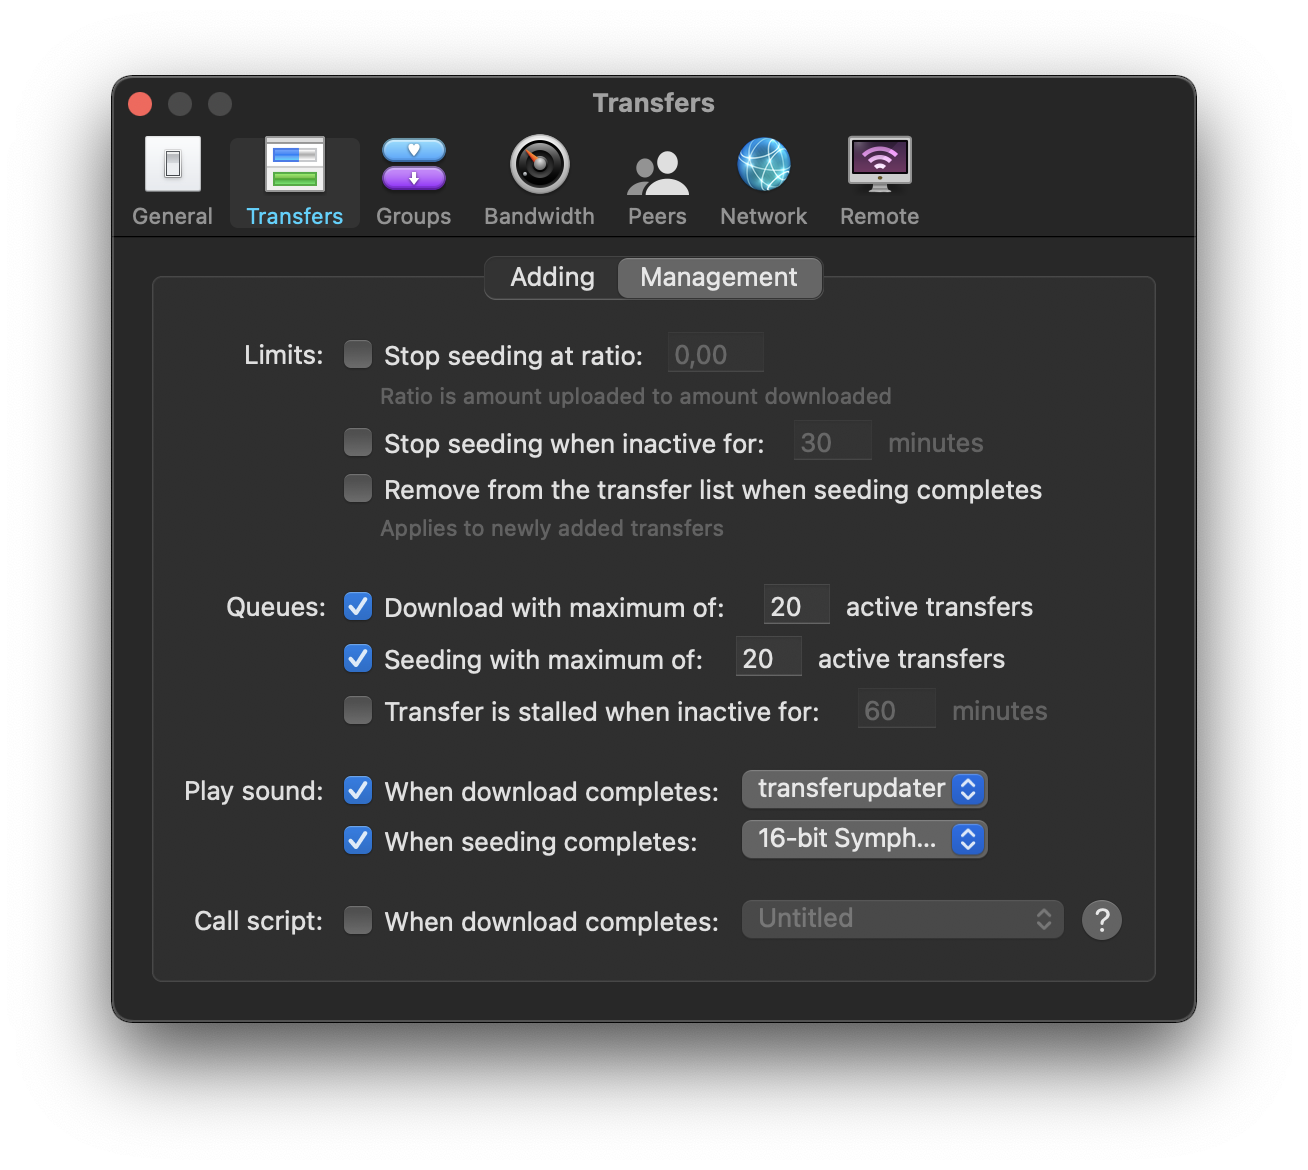Open download complete sound dropdown (transferupdater)

point(864,789)
